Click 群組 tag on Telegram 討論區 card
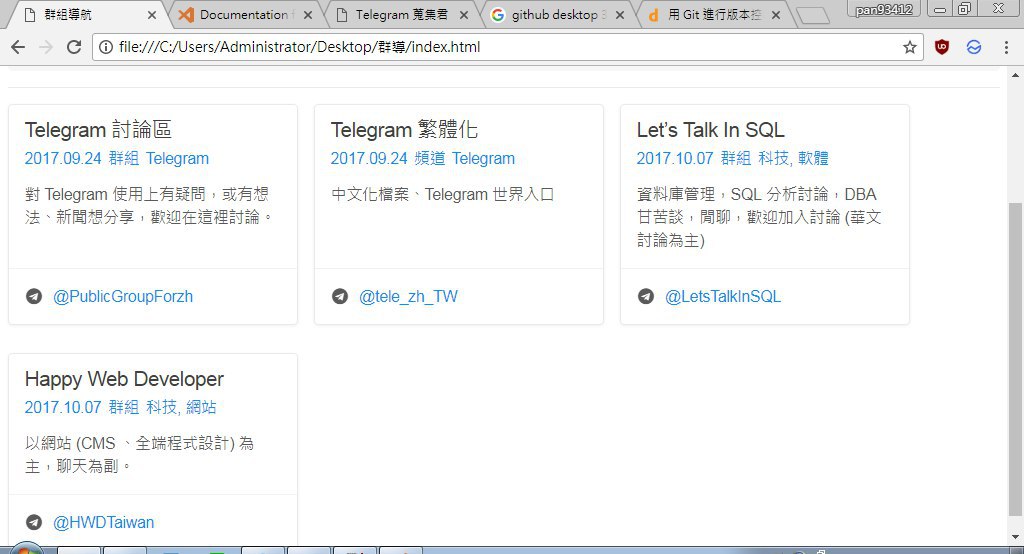Image resolution: width=1024 pixels, height=554 pixels. click(x=123, y=158)
